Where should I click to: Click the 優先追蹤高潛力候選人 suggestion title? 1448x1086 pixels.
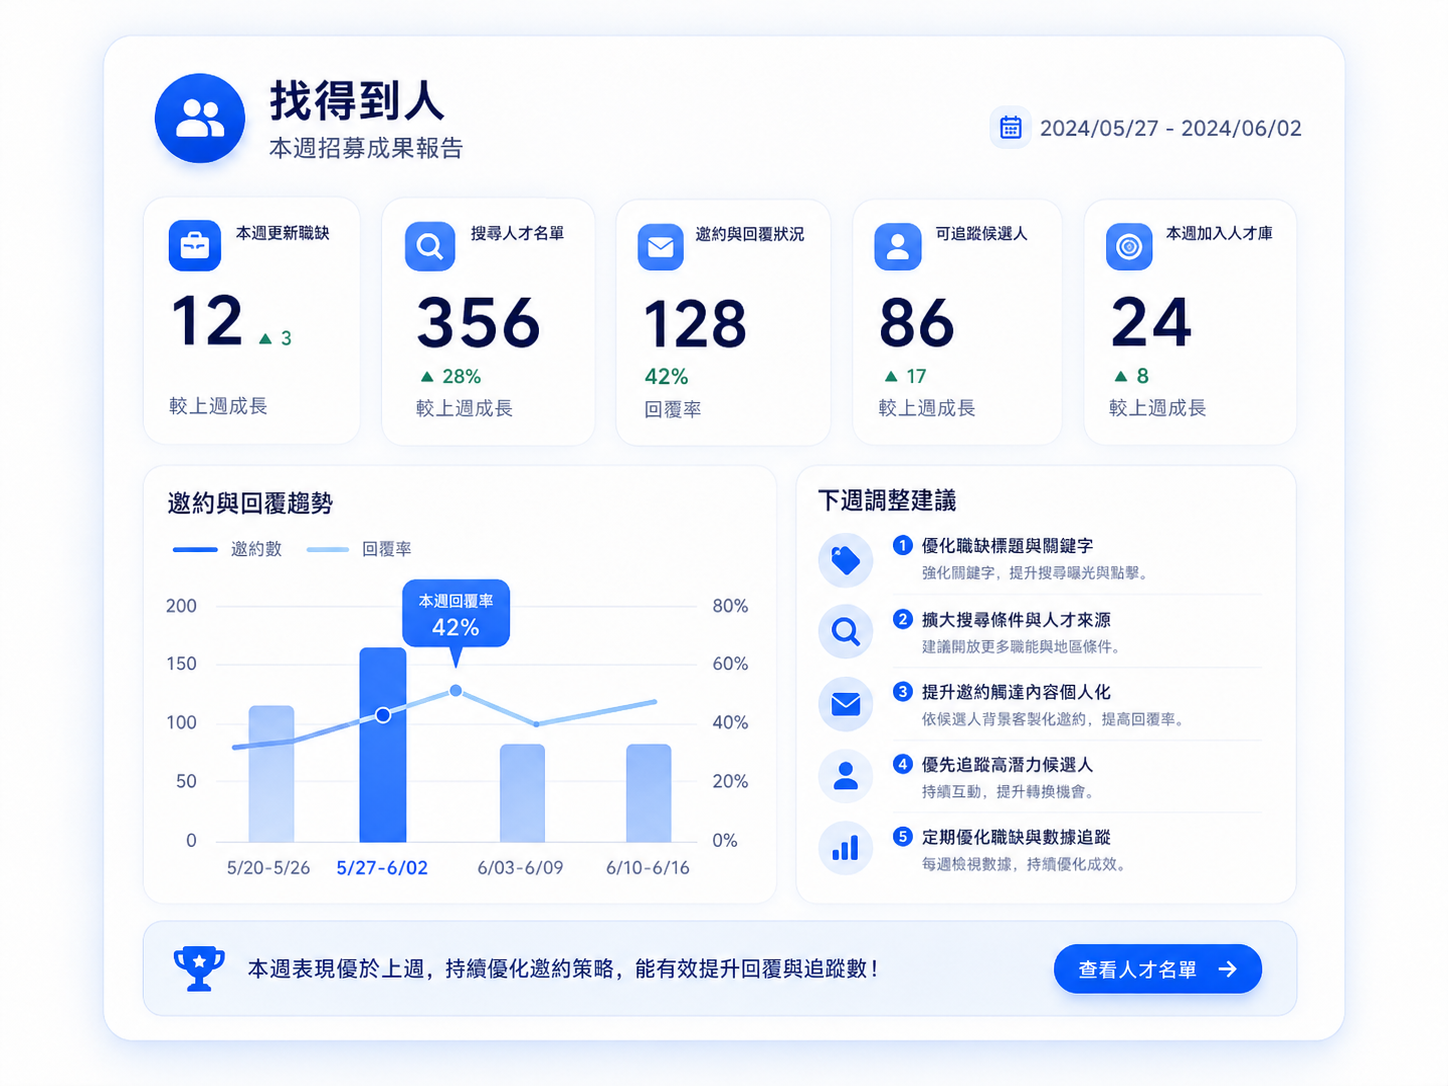pyautogui.click(x=1007, y=765)
